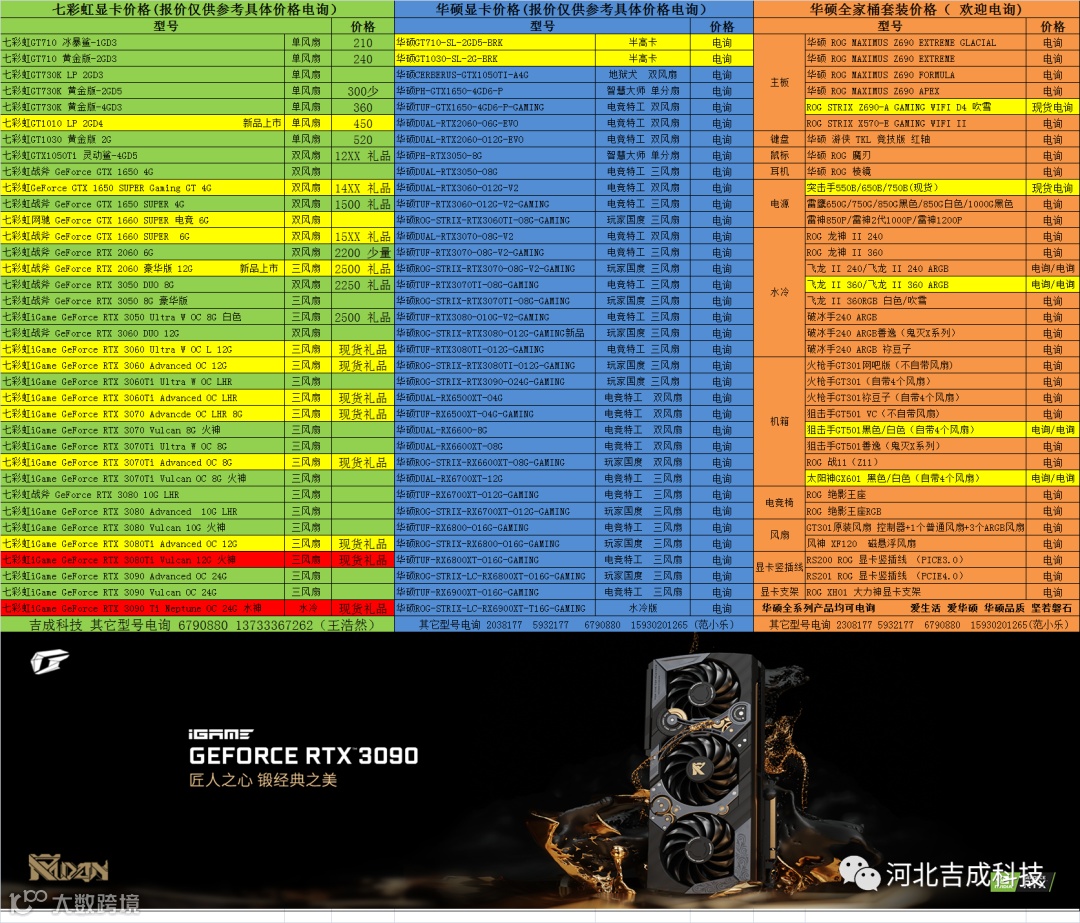Screen dimensions: 1080x923
Task: Click cell 华硕GT710-SL-2GD5-BRK
Action: point(495,42)
